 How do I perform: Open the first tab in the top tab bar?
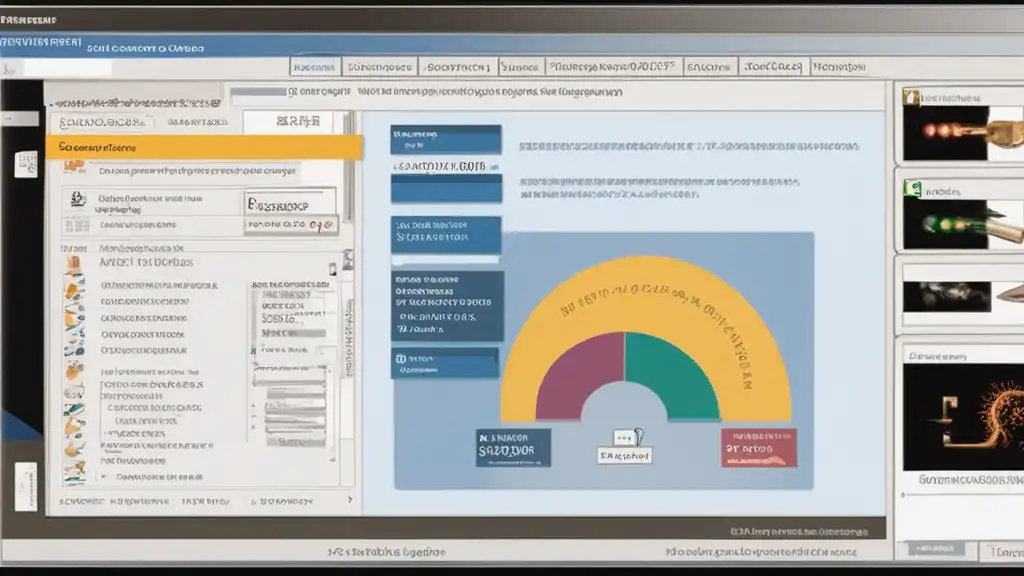315,67
